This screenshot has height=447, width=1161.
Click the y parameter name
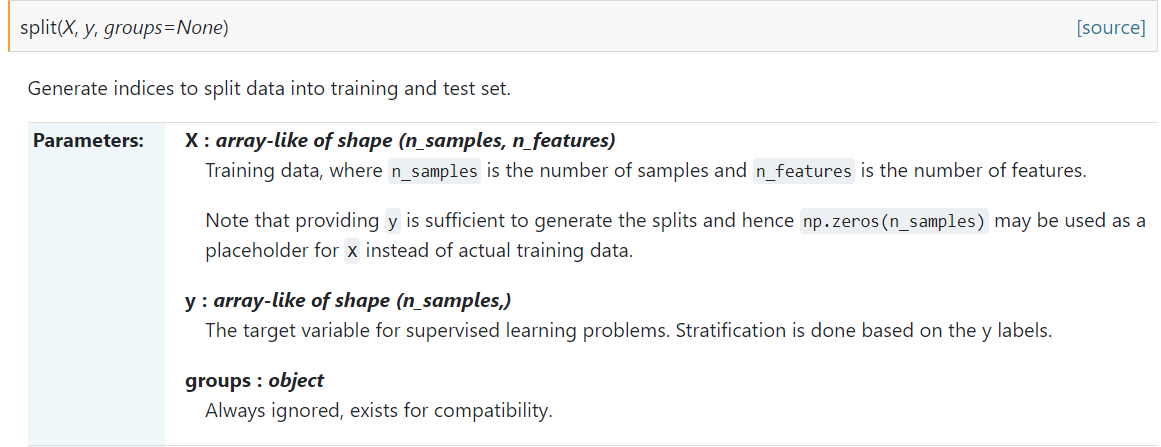(190, 300)
